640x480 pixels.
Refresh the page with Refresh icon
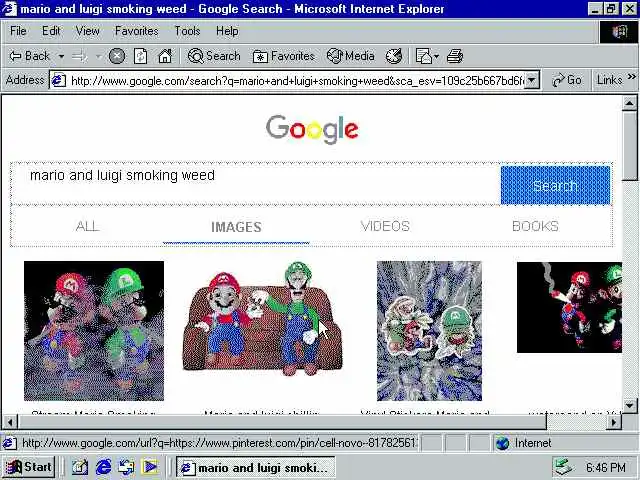click(140, 56)
